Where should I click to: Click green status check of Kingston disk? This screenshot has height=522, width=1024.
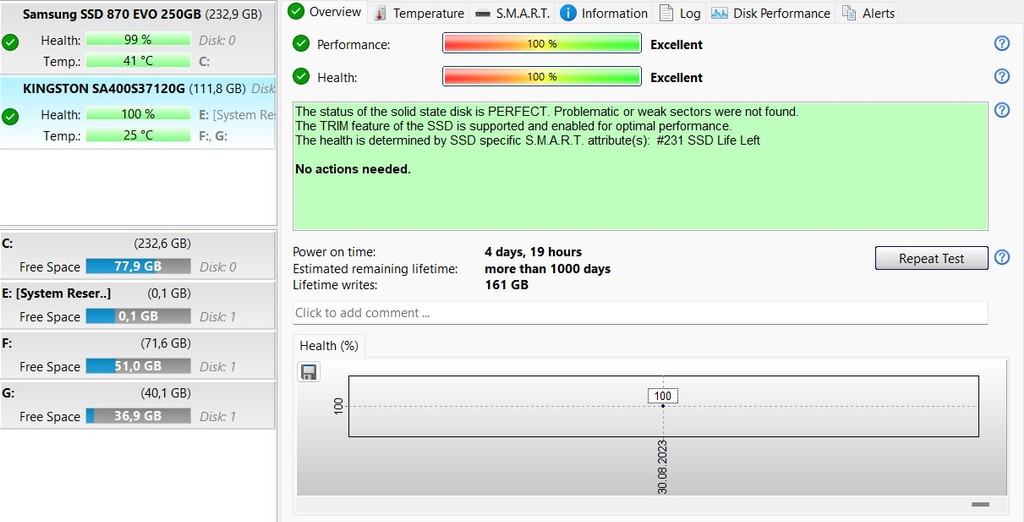(x=10, y=117)
